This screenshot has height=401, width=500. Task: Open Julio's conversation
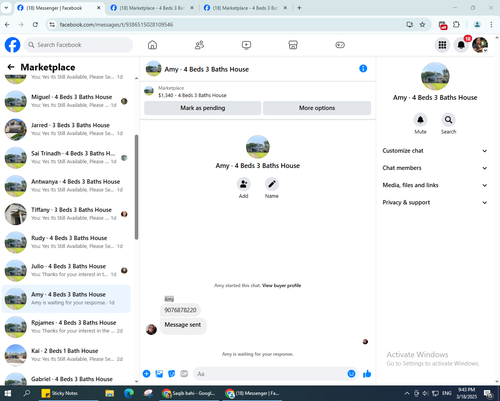[66, 270]
